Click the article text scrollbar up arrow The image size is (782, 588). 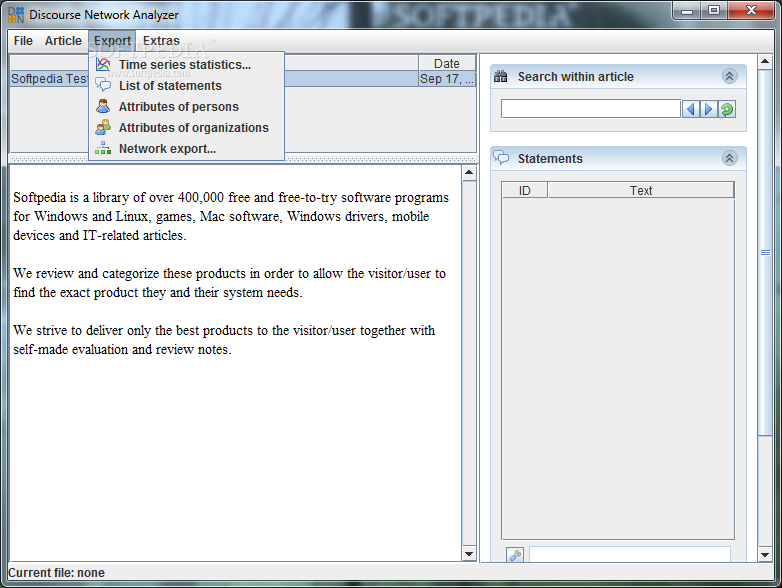(x=469, y=173)
